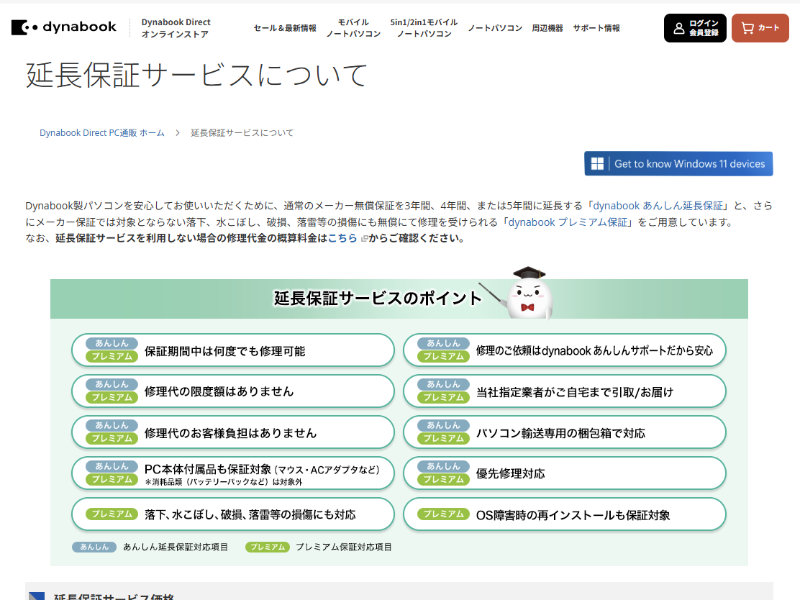Click the dynabook logo
800x600 pixels.
click(x=64, y=27)
